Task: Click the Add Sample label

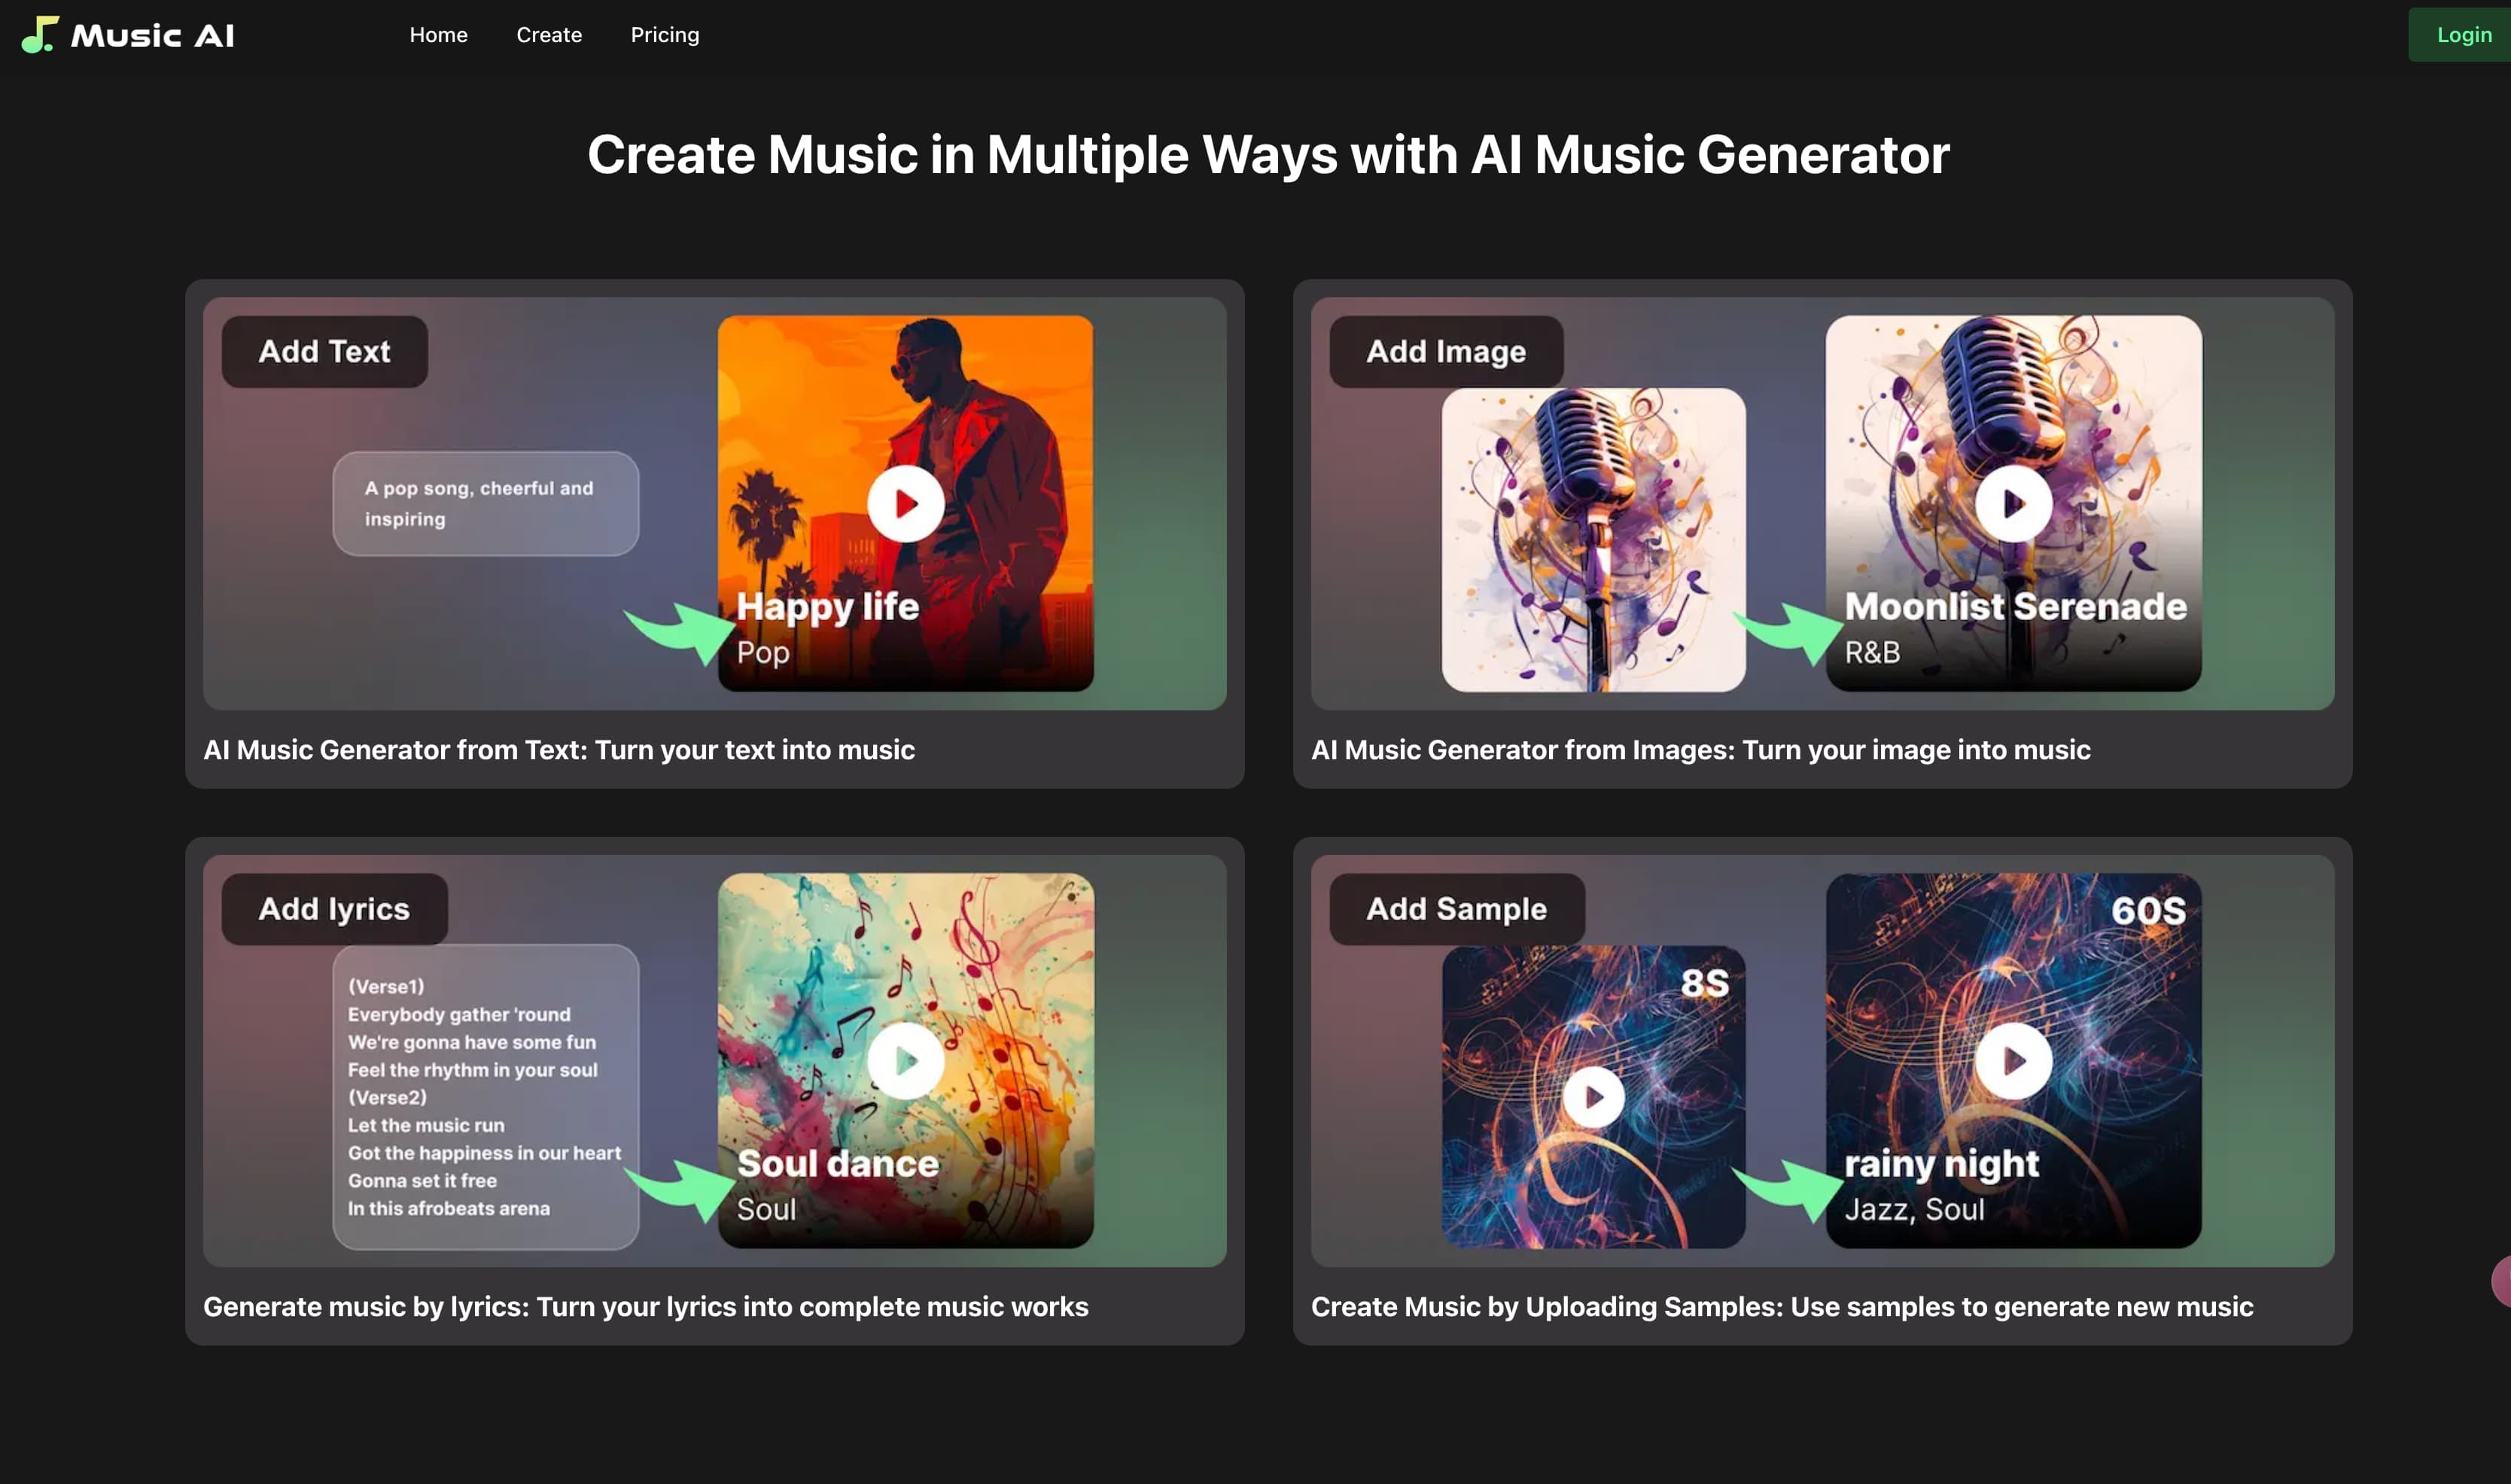Action: 1456,909
